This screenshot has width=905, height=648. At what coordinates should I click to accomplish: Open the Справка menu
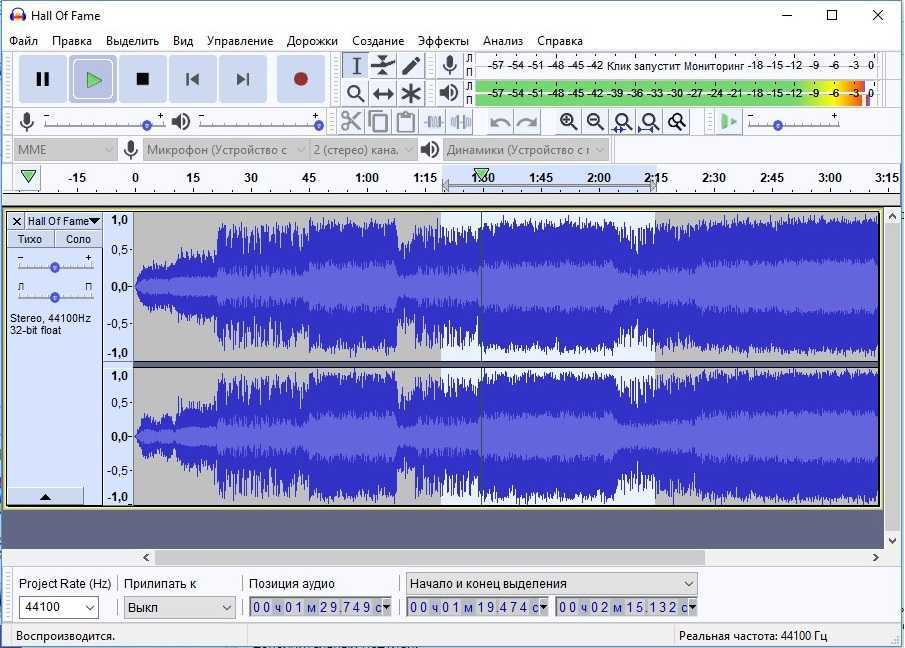pos(560,41)
